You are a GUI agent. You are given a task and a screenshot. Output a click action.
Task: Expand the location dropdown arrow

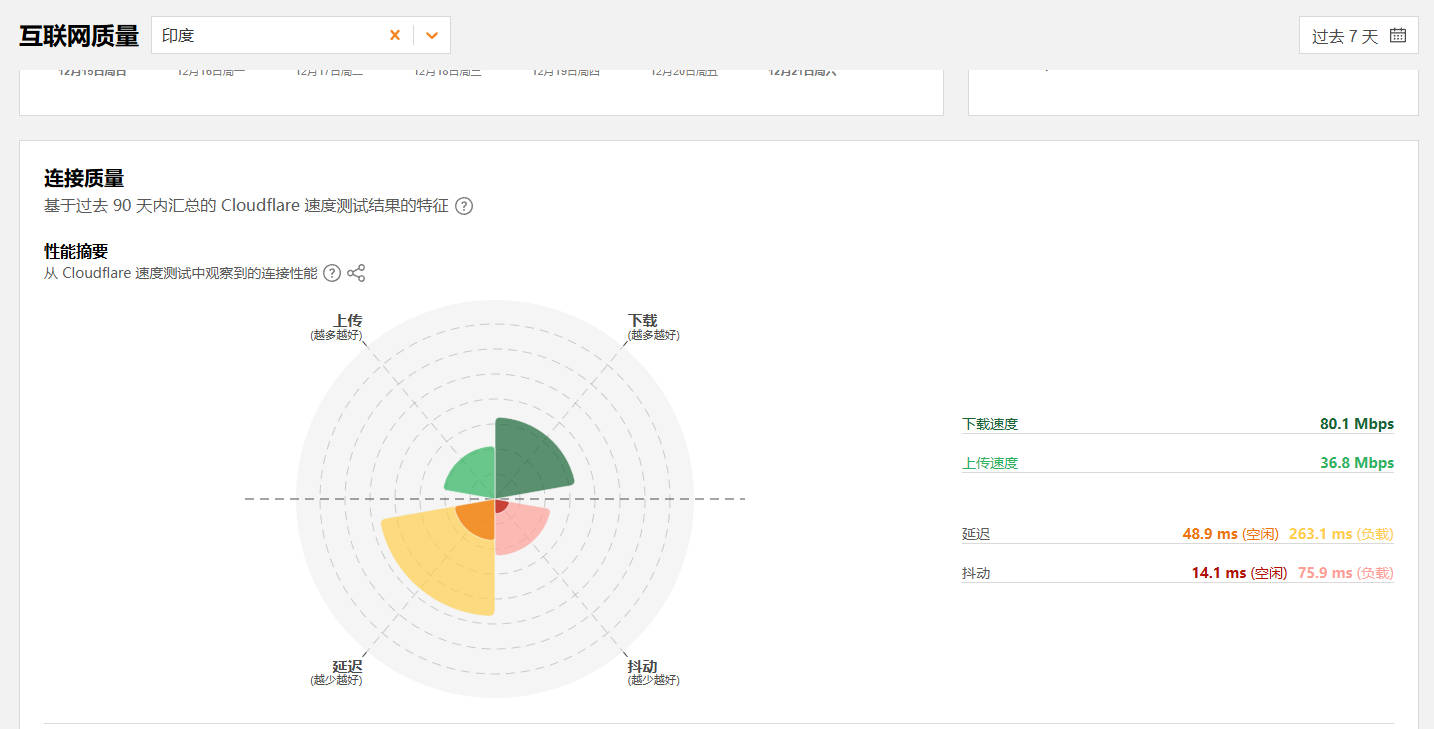pyautogui.click(x=432, y=35)
